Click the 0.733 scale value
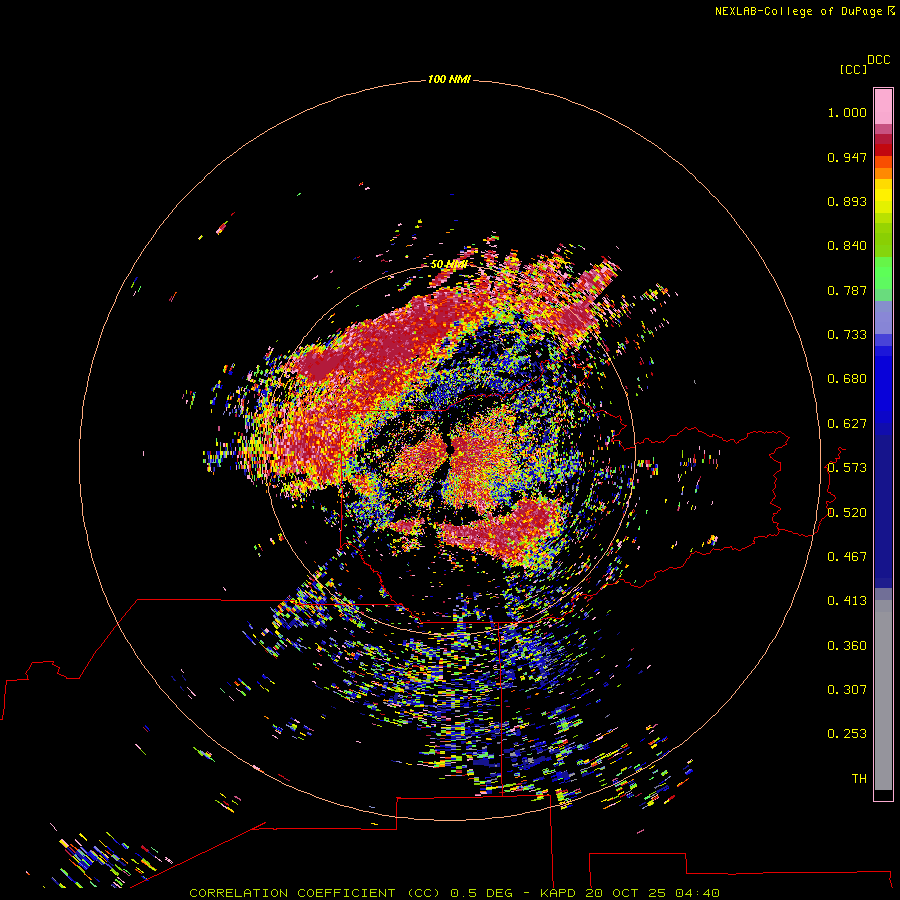This screenshot has width=900, height=900. tap(847, 335)
